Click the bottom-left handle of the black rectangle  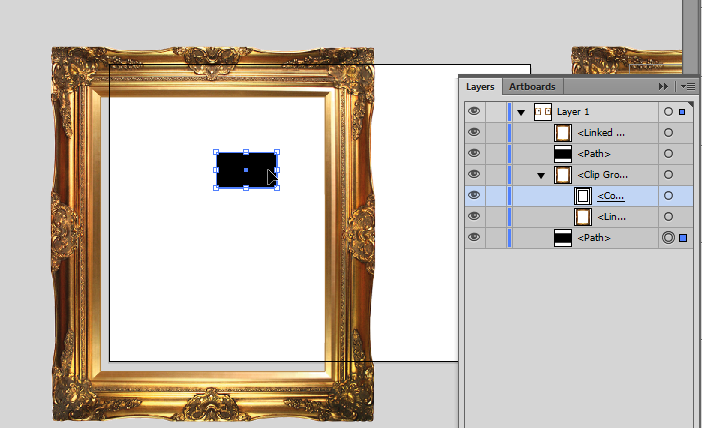click(216, 188)
